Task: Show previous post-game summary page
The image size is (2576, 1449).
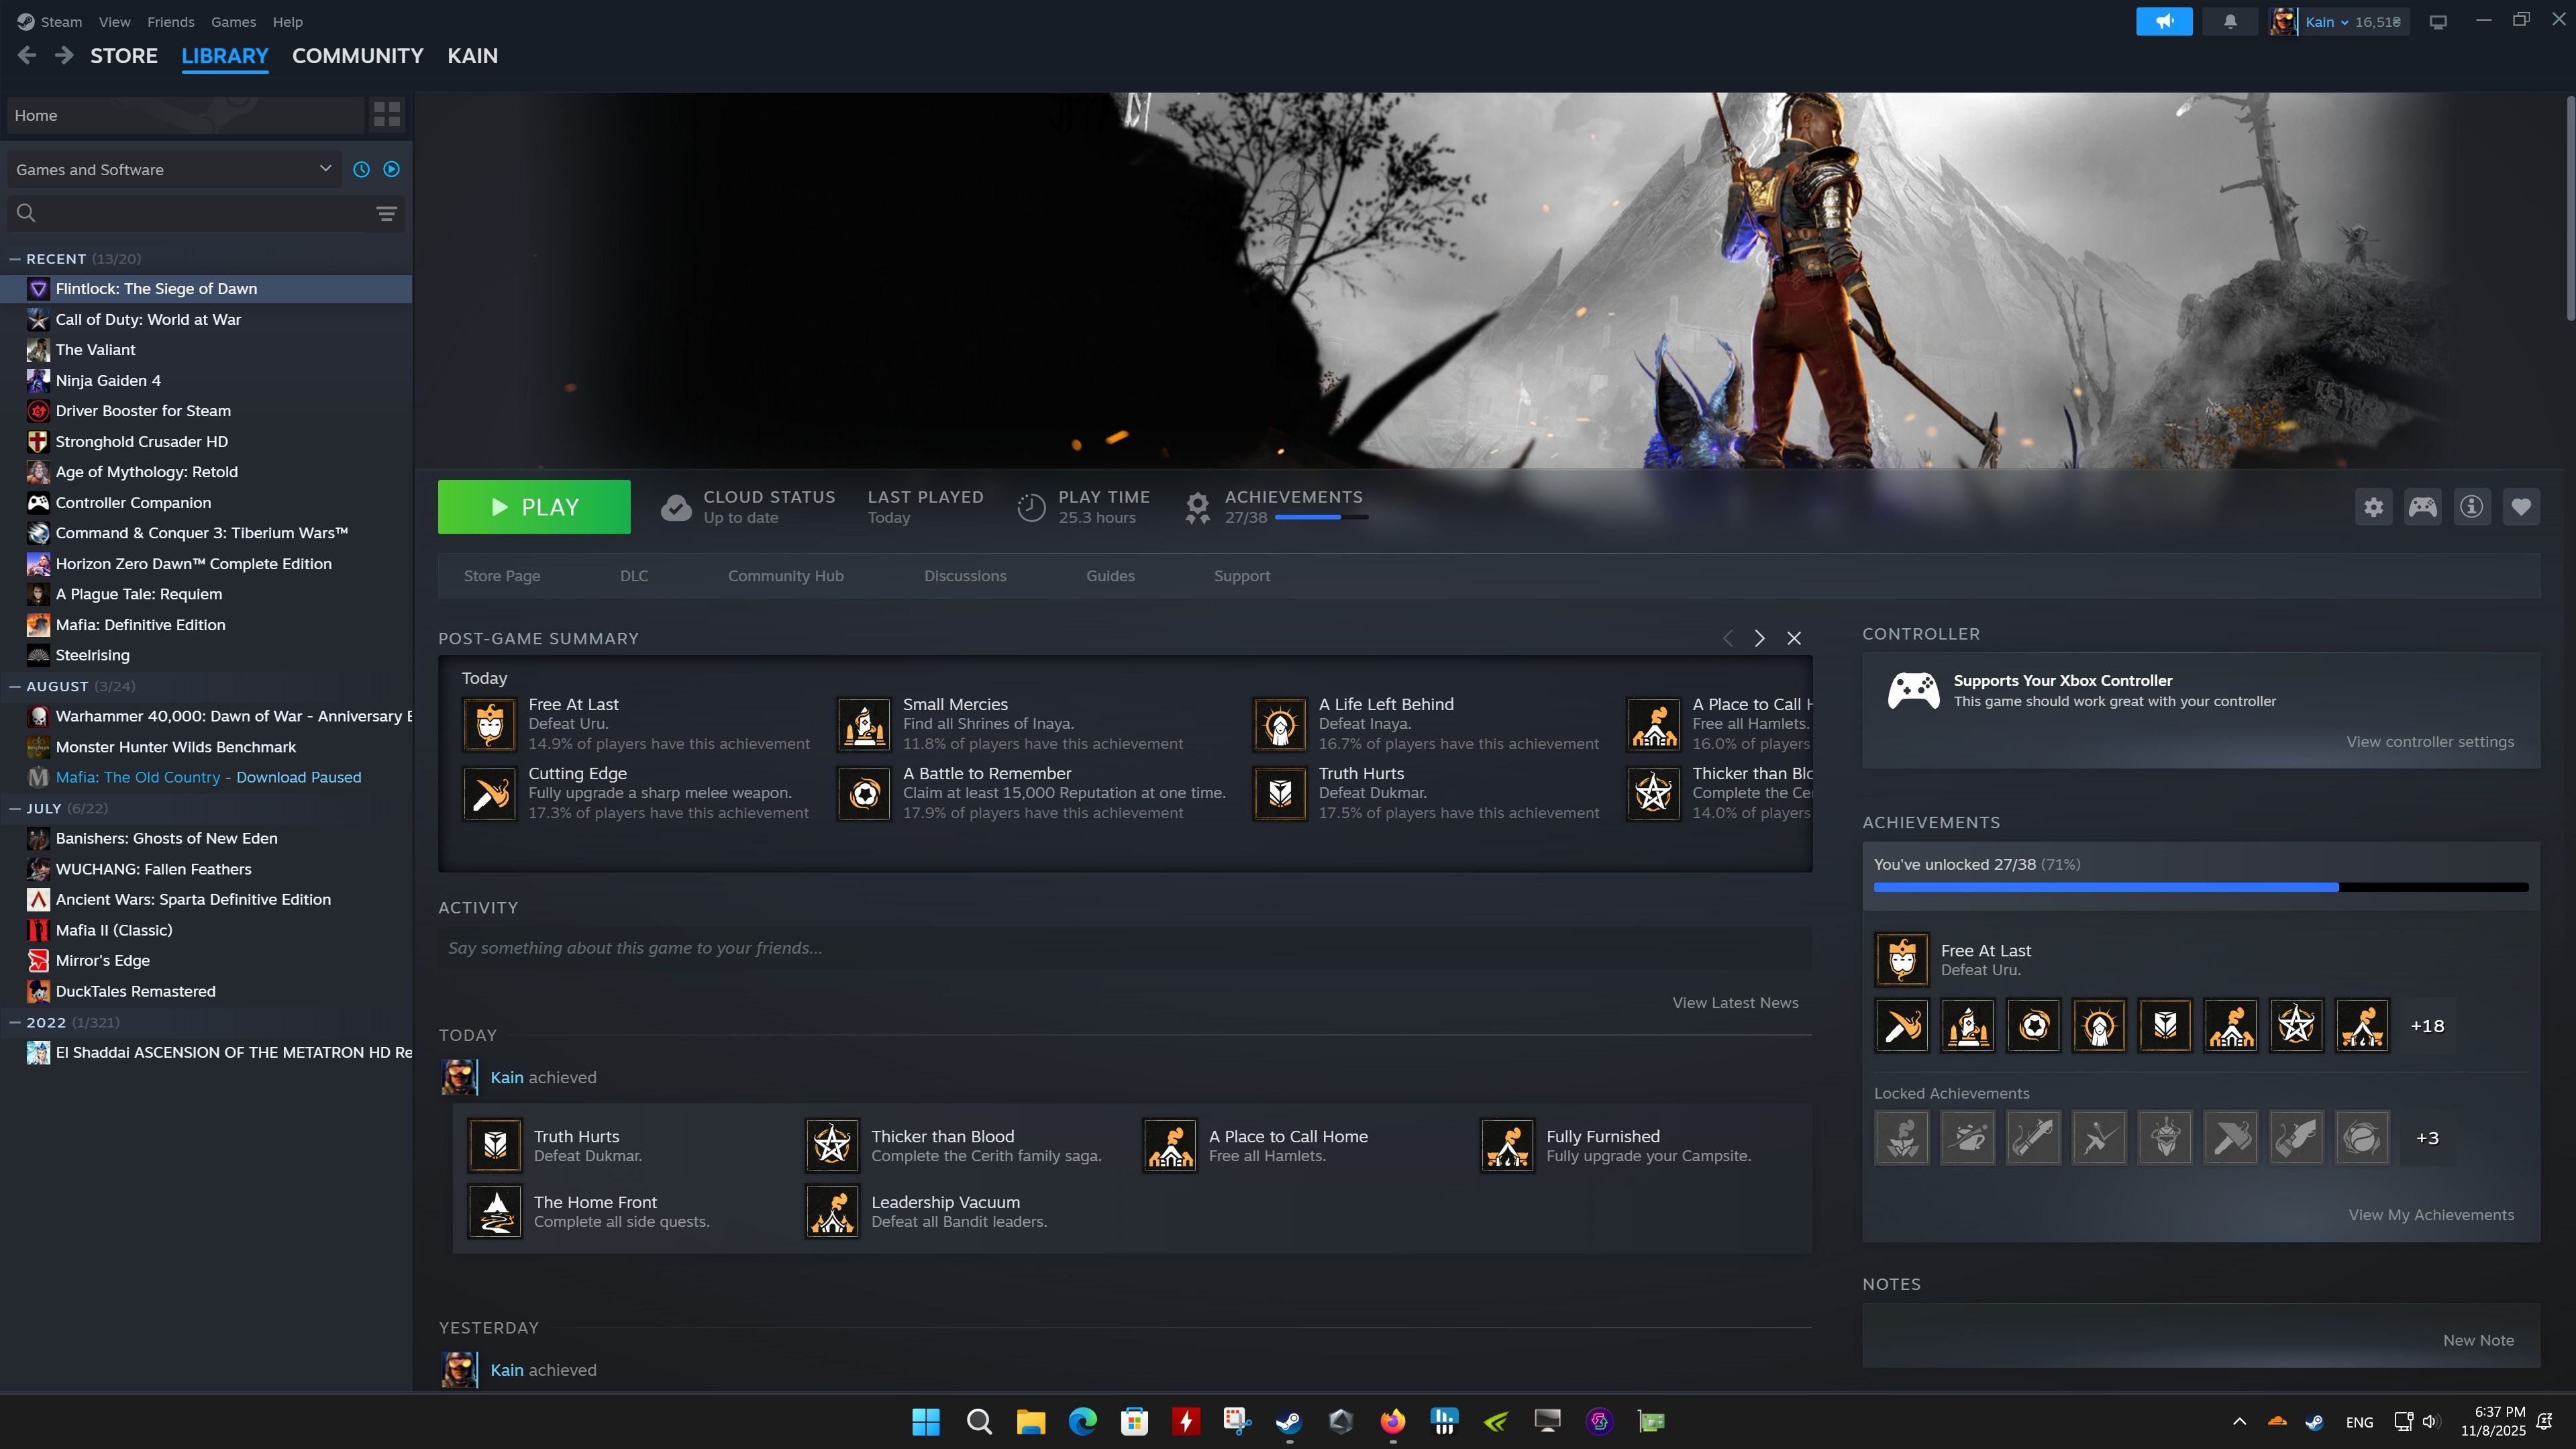Action: pyautogui.click(x=1727, y=638)
